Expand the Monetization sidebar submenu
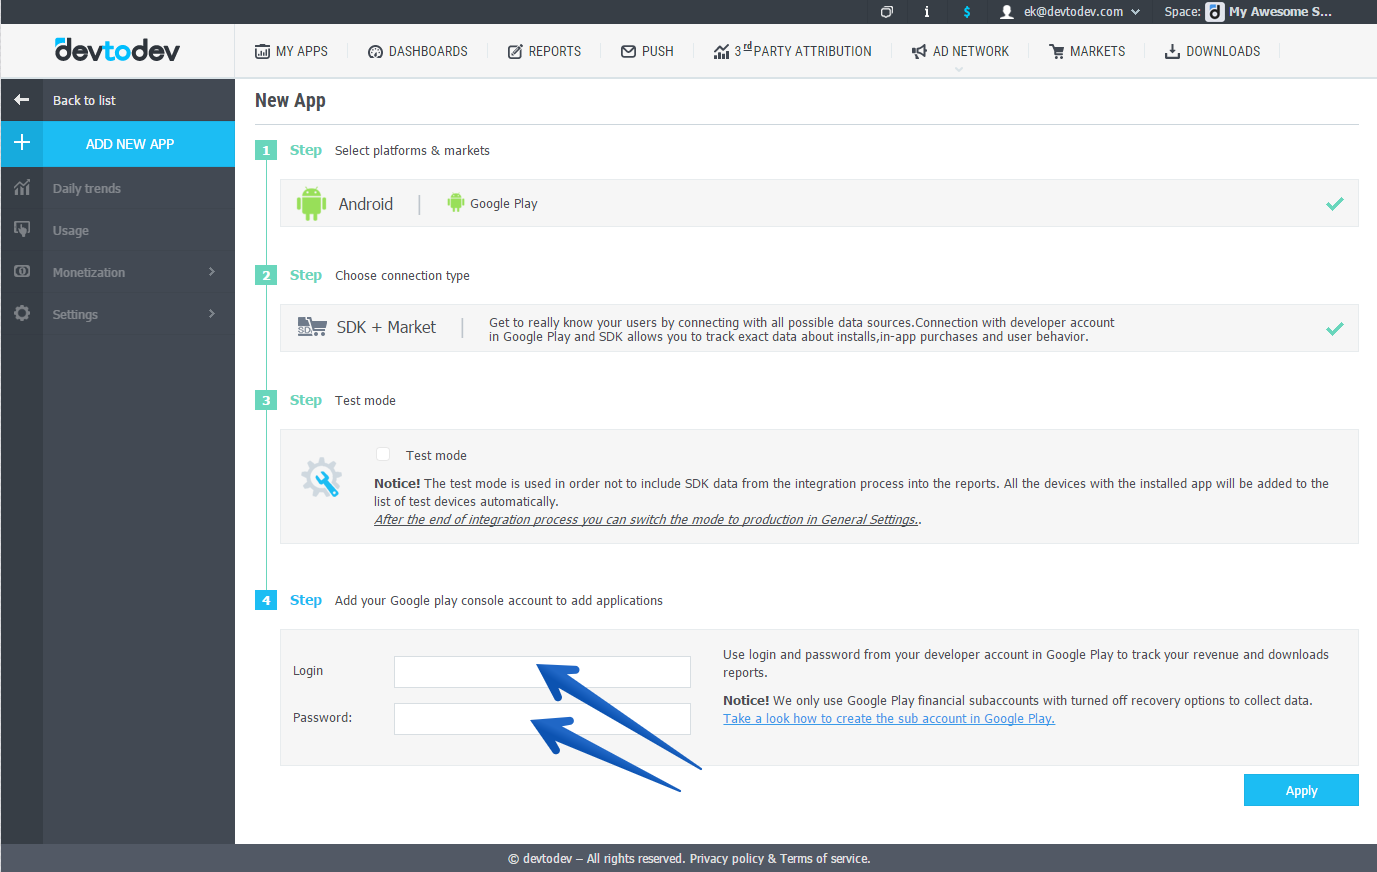1377x872 pixels. (x=211, y=272)
